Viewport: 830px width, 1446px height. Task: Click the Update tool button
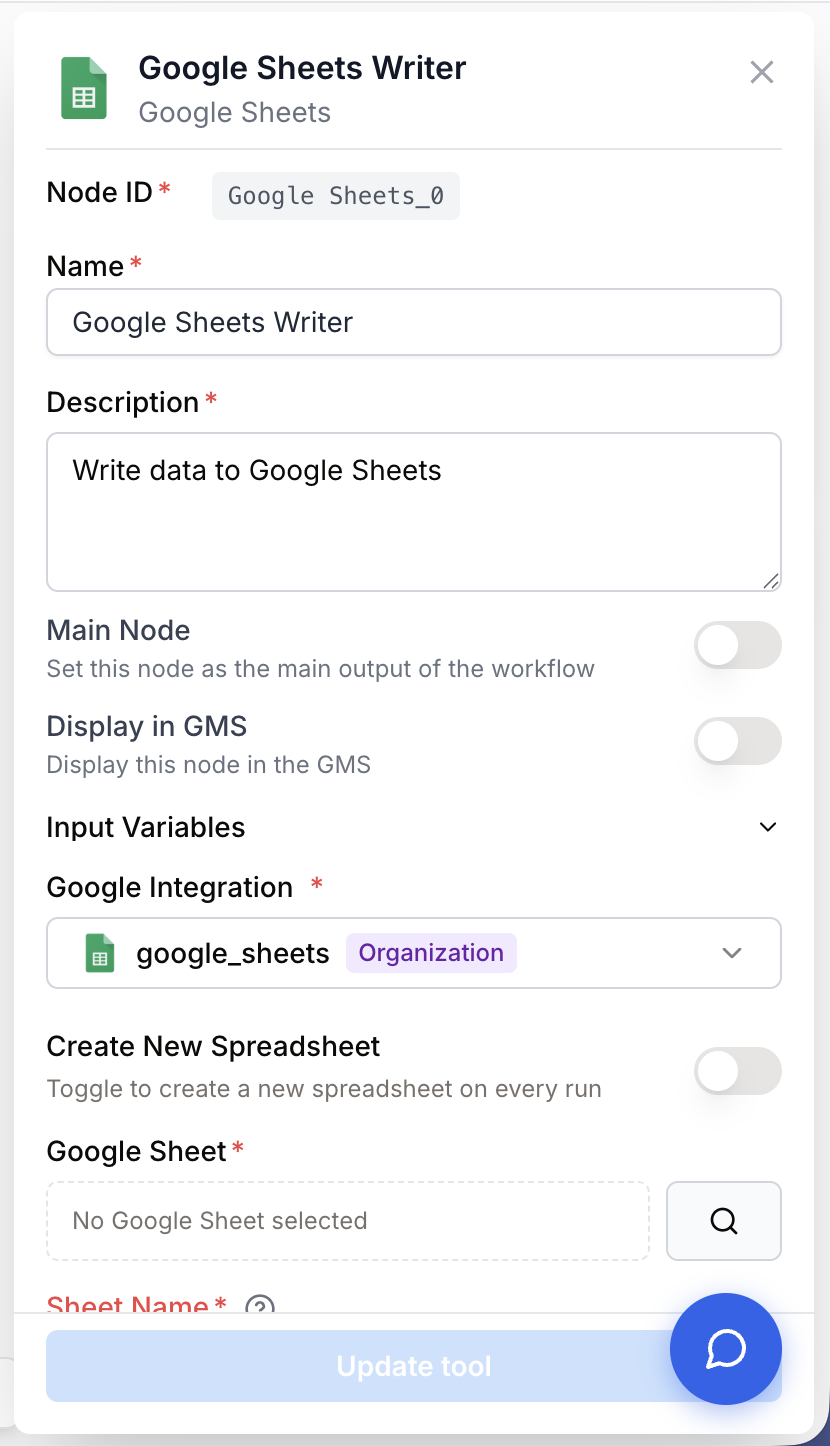point(414,1366)
